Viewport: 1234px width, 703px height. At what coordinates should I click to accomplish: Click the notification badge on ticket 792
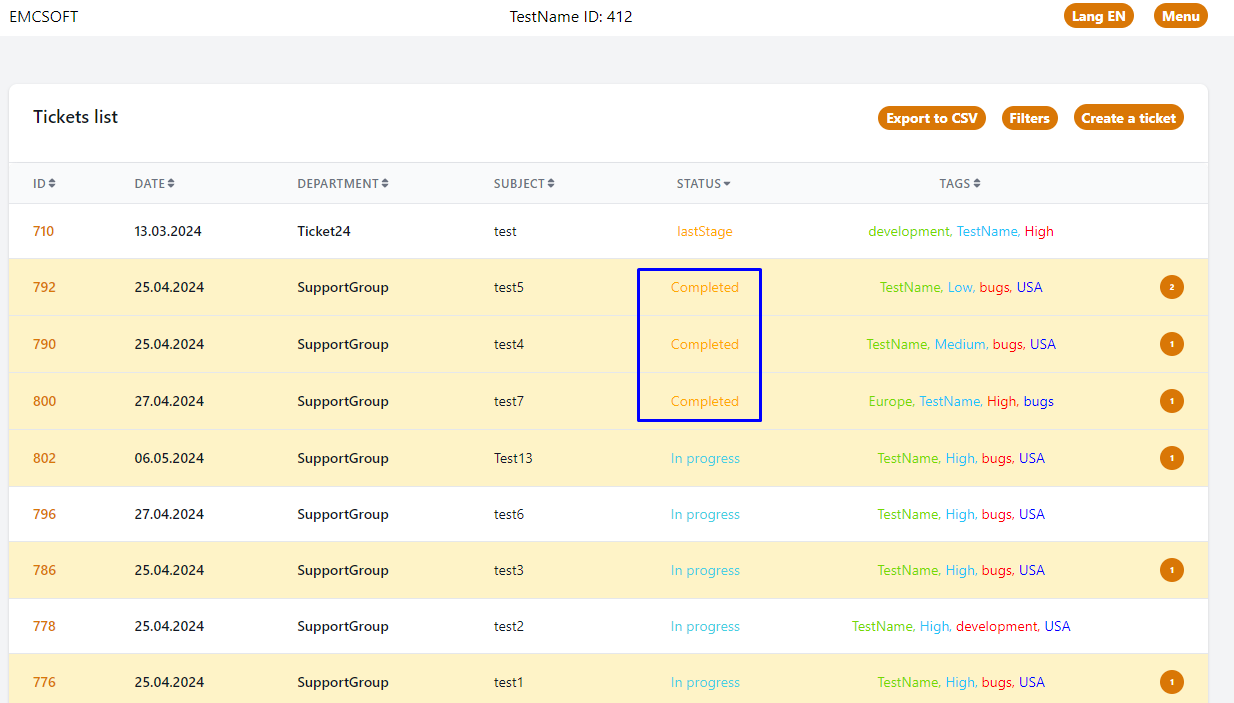(1172, 287)
